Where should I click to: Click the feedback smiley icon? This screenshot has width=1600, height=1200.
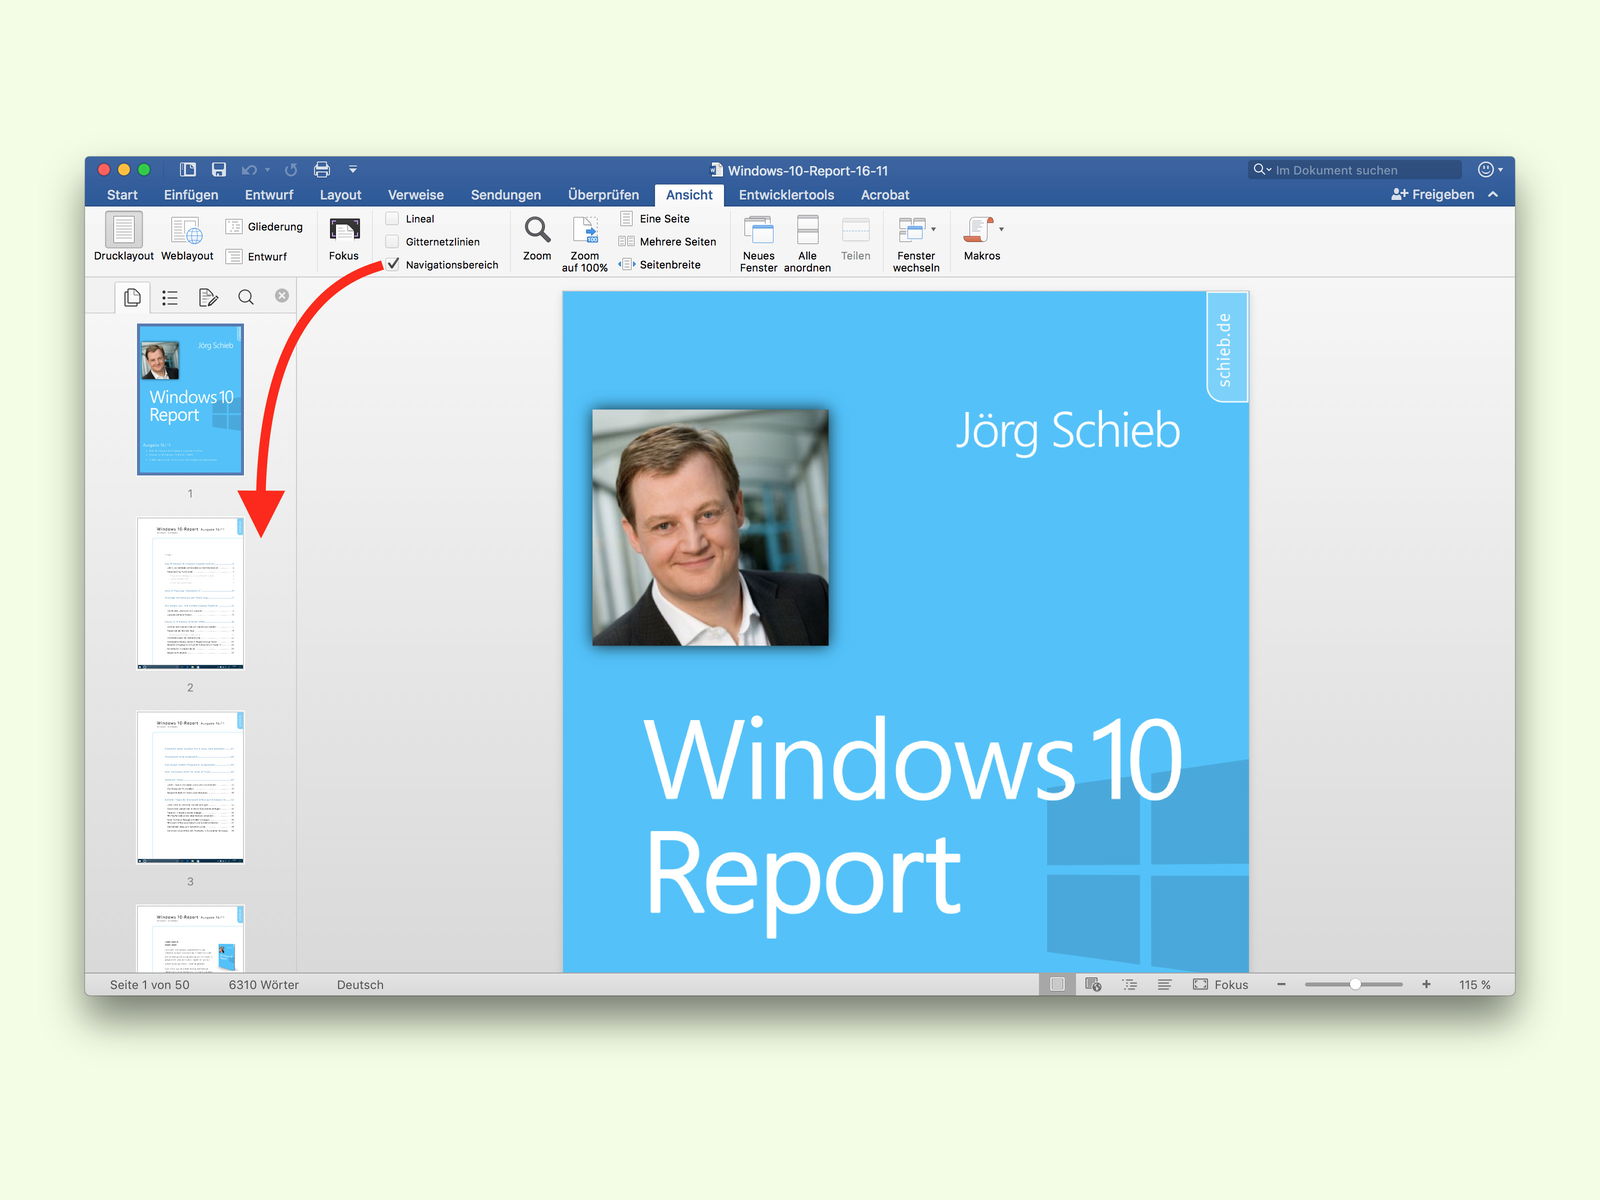[x=1486, y=170]
